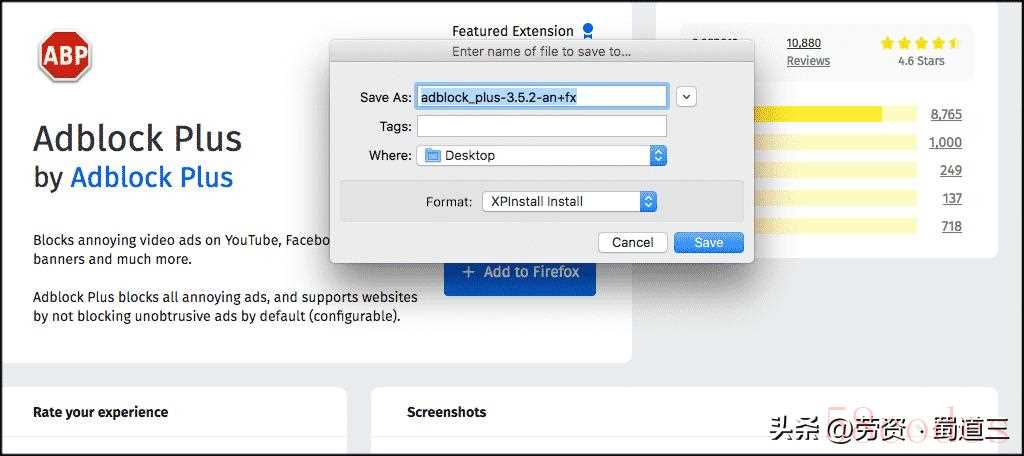
Task: Click the Add to Firefox button
Action: click(x=520, y=272)
